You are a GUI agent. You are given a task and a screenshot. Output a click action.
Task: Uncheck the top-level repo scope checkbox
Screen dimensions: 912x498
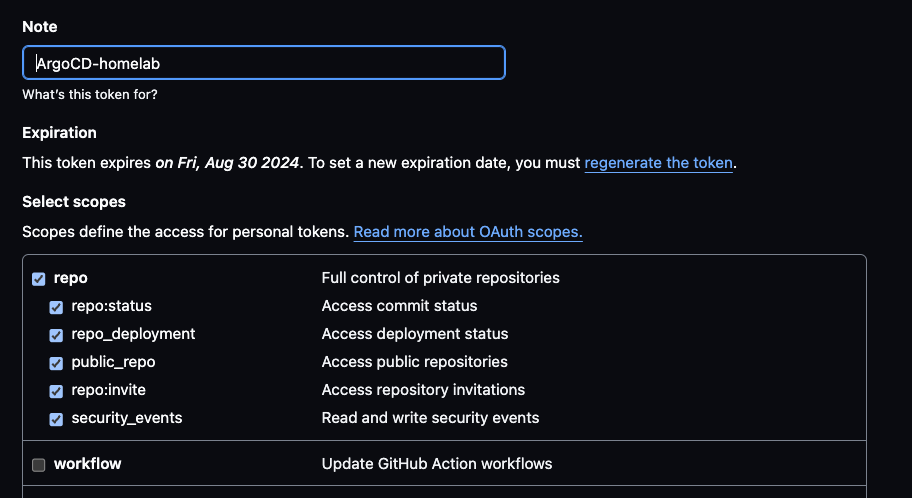pos(39,279)
